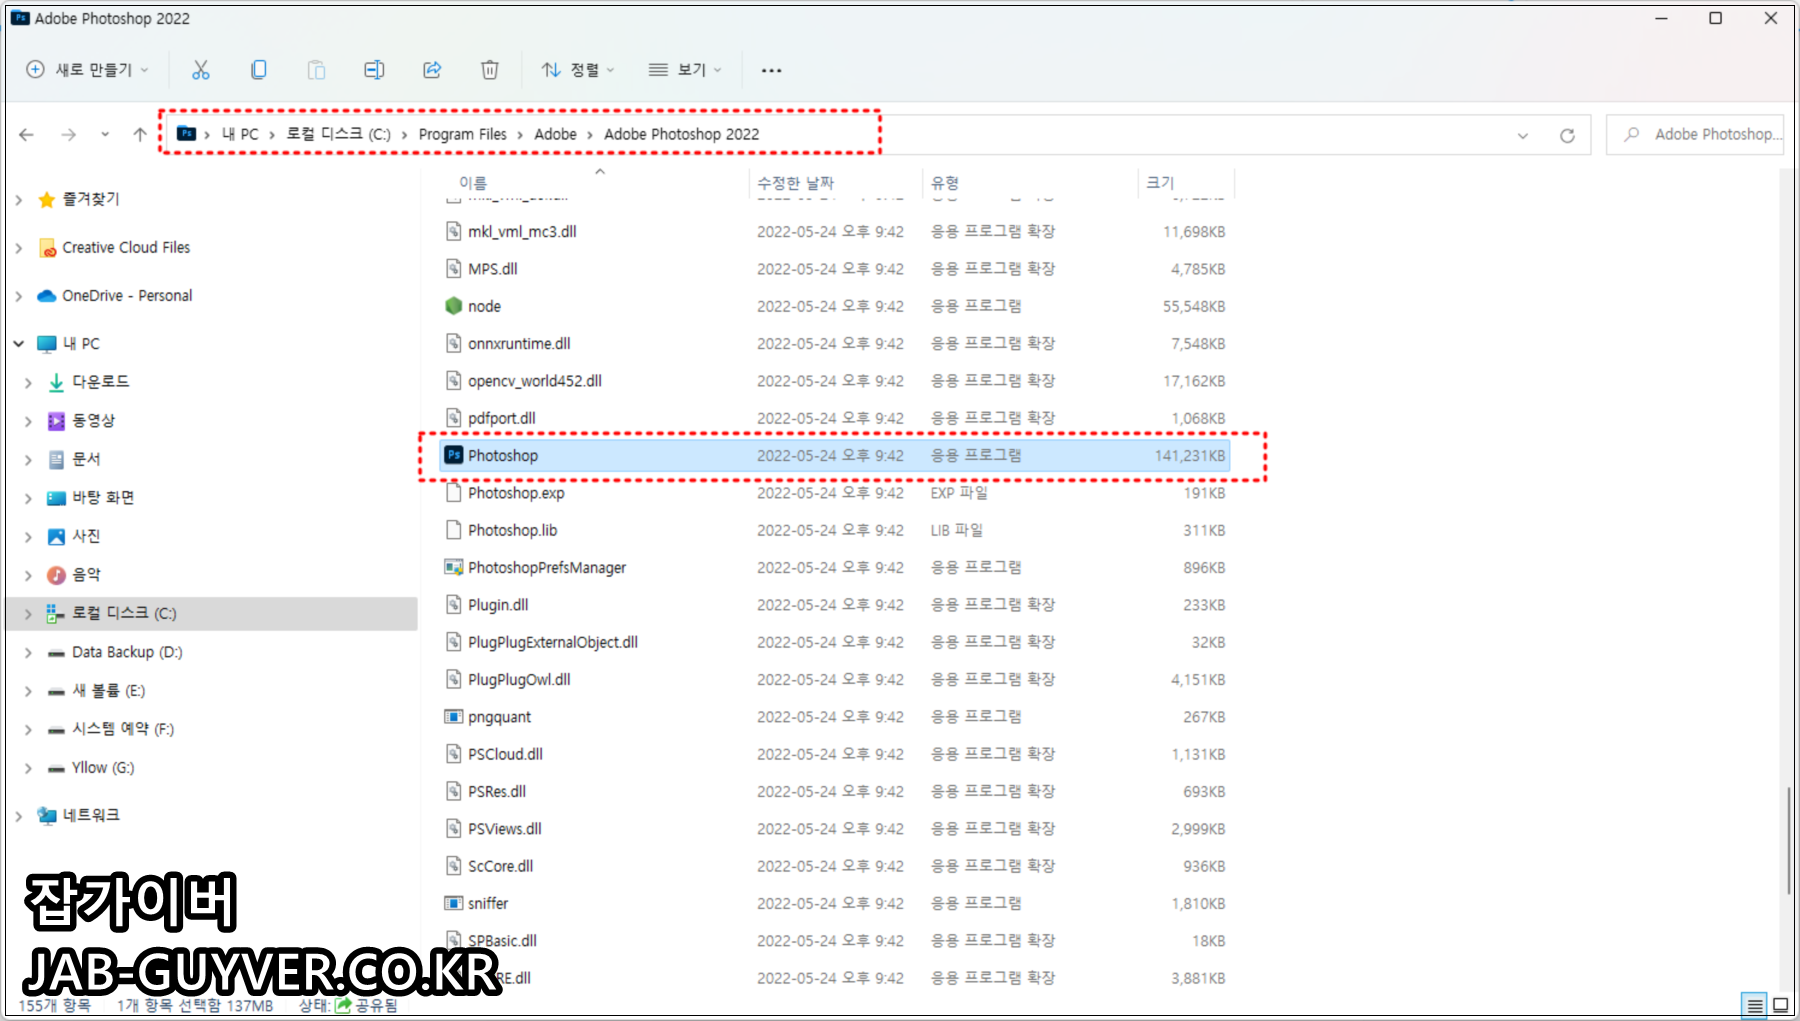Viewport: 1800px width, 1021px height.
Task: Open the 음악 folder in sidebar
Action: click(86, 575)
